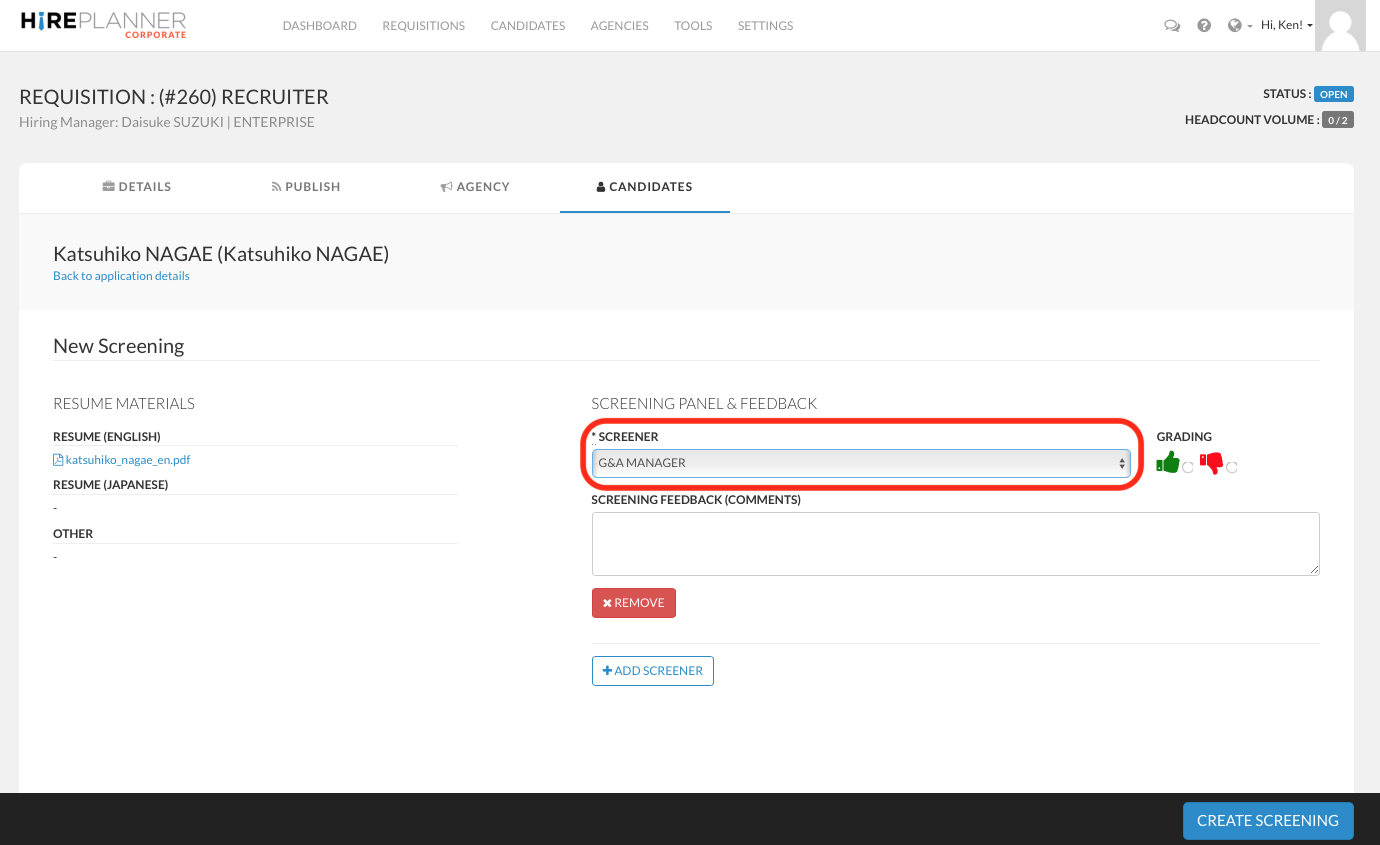Open the Screener dropdown showing G&A Manager
The width and height of the screenshot is (1380, 845).
(x=860, y=463)
